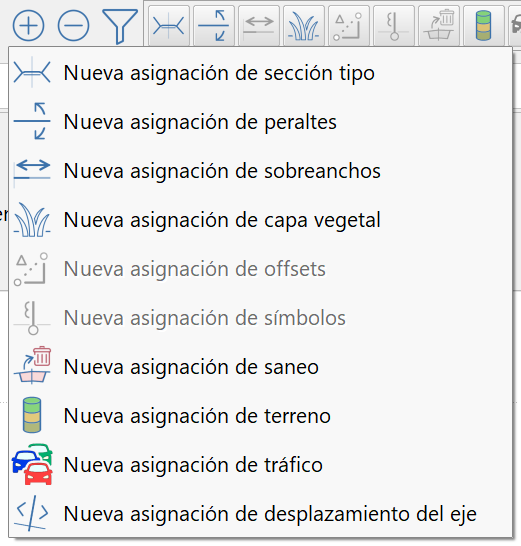Click desplazamiento del eje icon in menu
The width and height of the screenshot is (521, 546).
(x=32, y=513)
